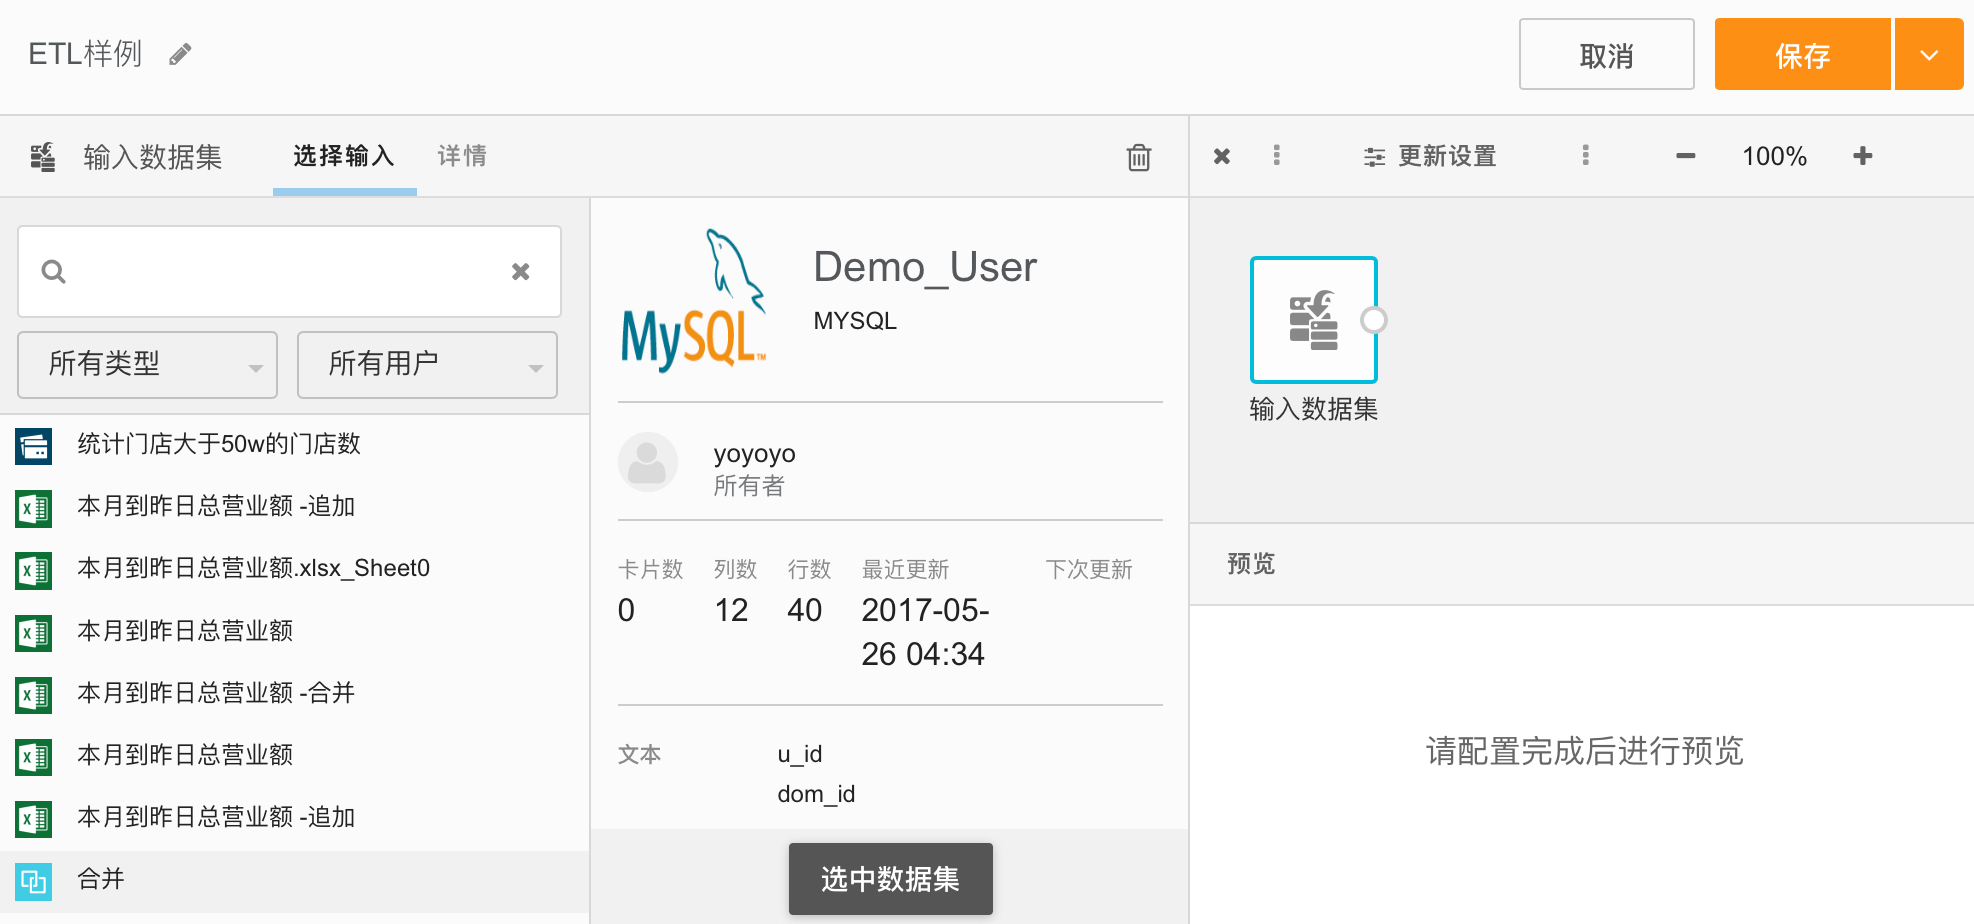Viewport: 1974px width, 924px height.
Task: Open the vertical dots menu beside X
Action: tap(1276, 156)
